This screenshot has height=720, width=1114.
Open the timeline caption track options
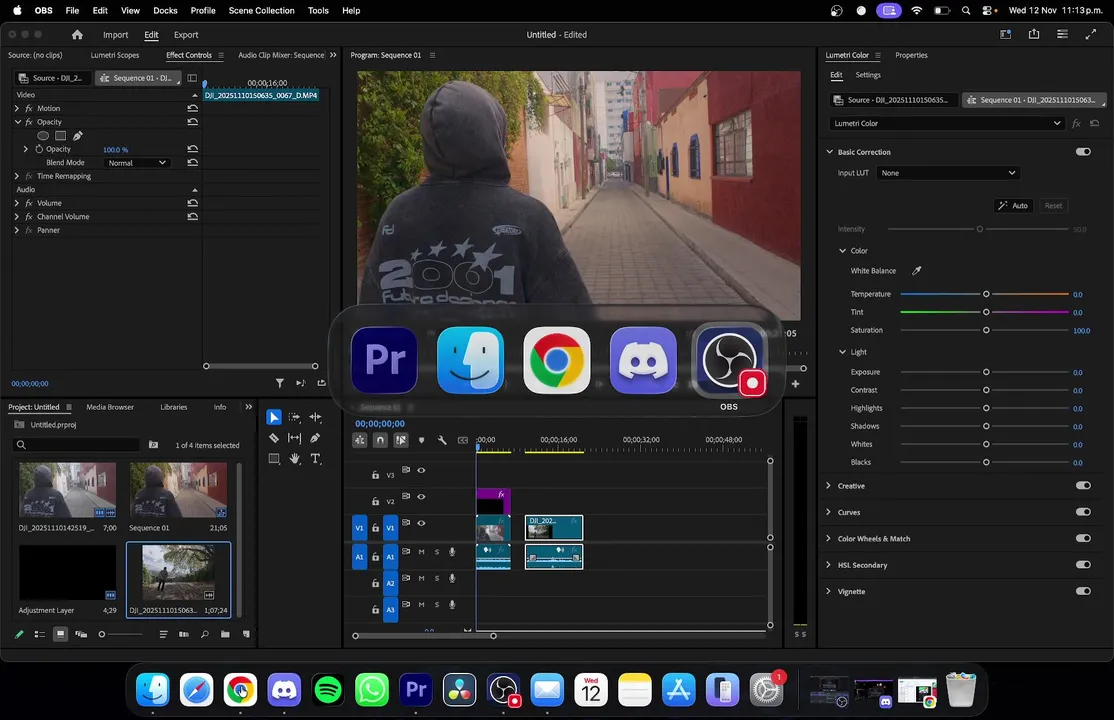point(463,440)
